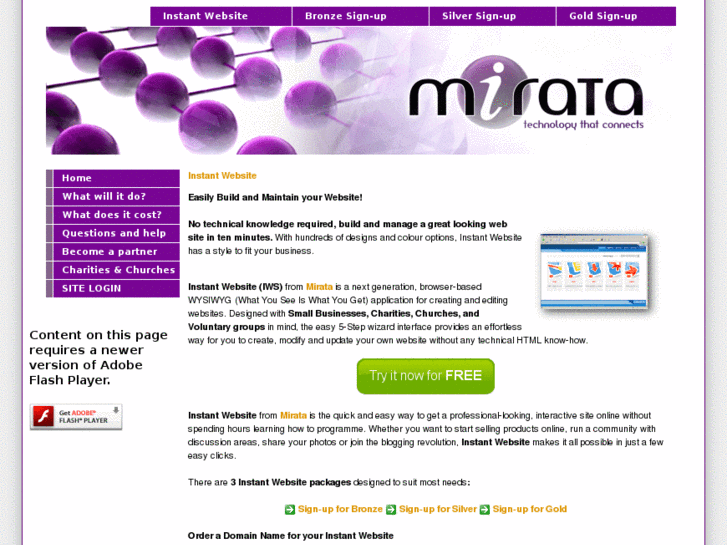Click the 'Easily Build and Maintain your Website!' text
The height and width of the screenshot is (545, 727).
coord(275,198)
